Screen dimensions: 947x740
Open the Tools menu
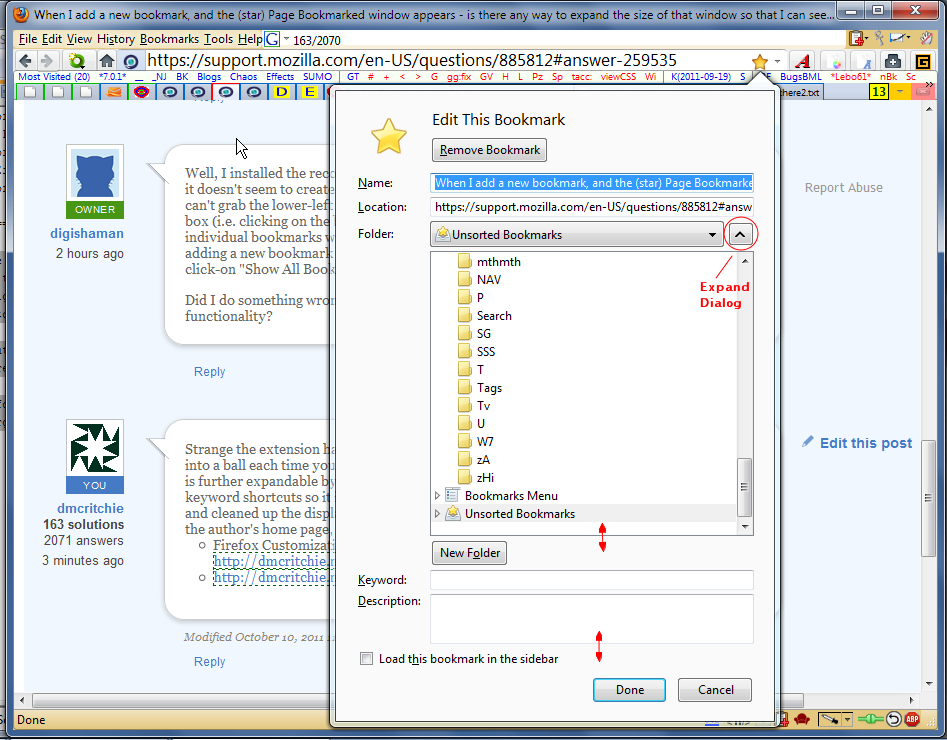point(218,39)
